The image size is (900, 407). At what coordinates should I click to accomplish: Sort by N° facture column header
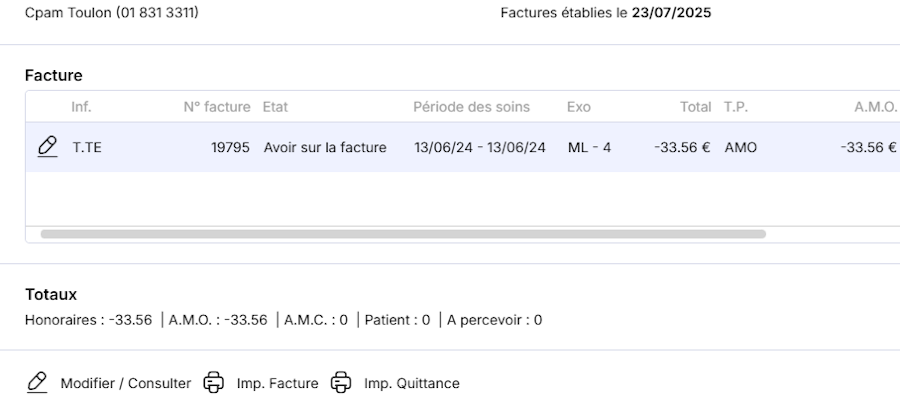(x=216, y=107)
